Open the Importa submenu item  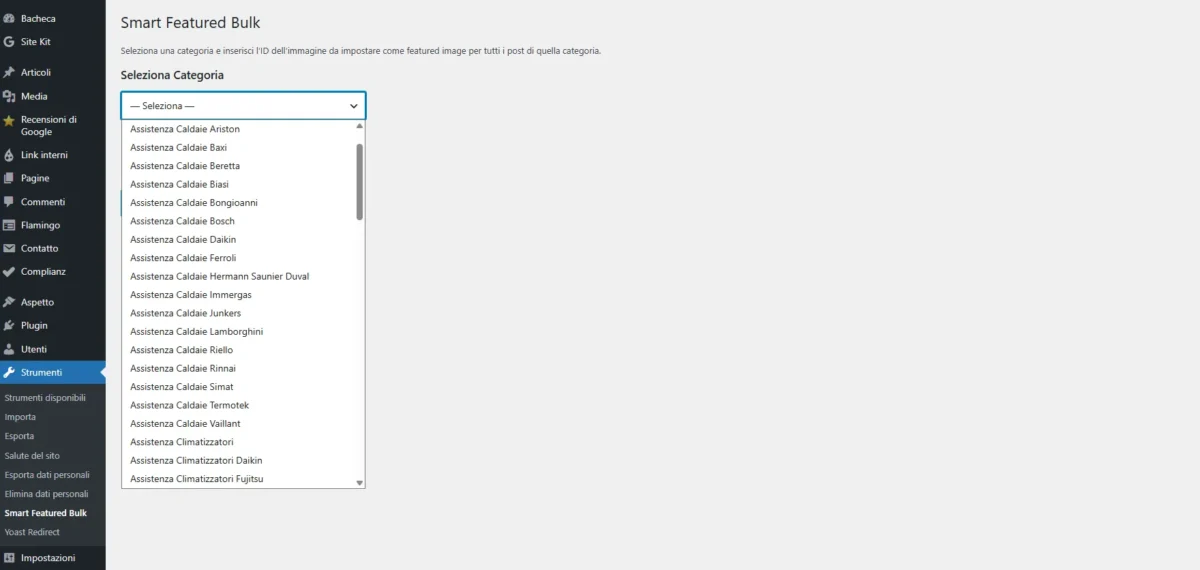click(x=20, y=417)
